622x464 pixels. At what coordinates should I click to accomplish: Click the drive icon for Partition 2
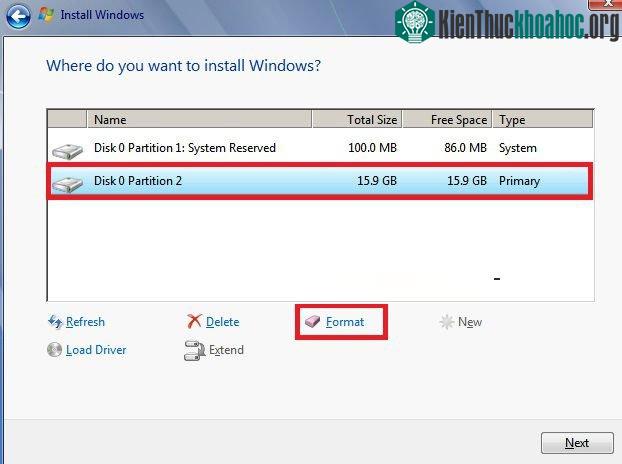67,184
